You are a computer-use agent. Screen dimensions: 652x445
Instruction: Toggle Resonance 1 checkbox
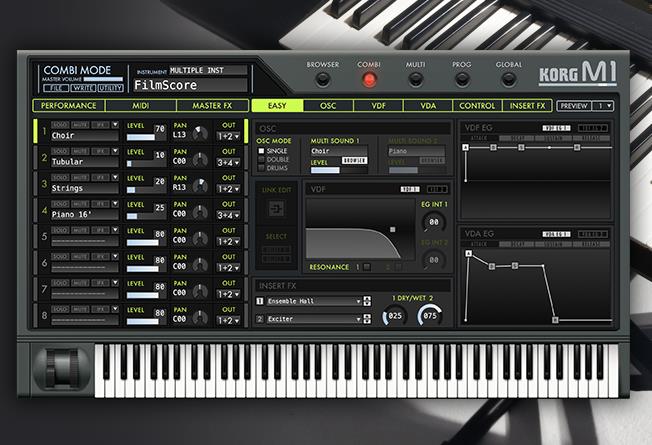point(367,267)
